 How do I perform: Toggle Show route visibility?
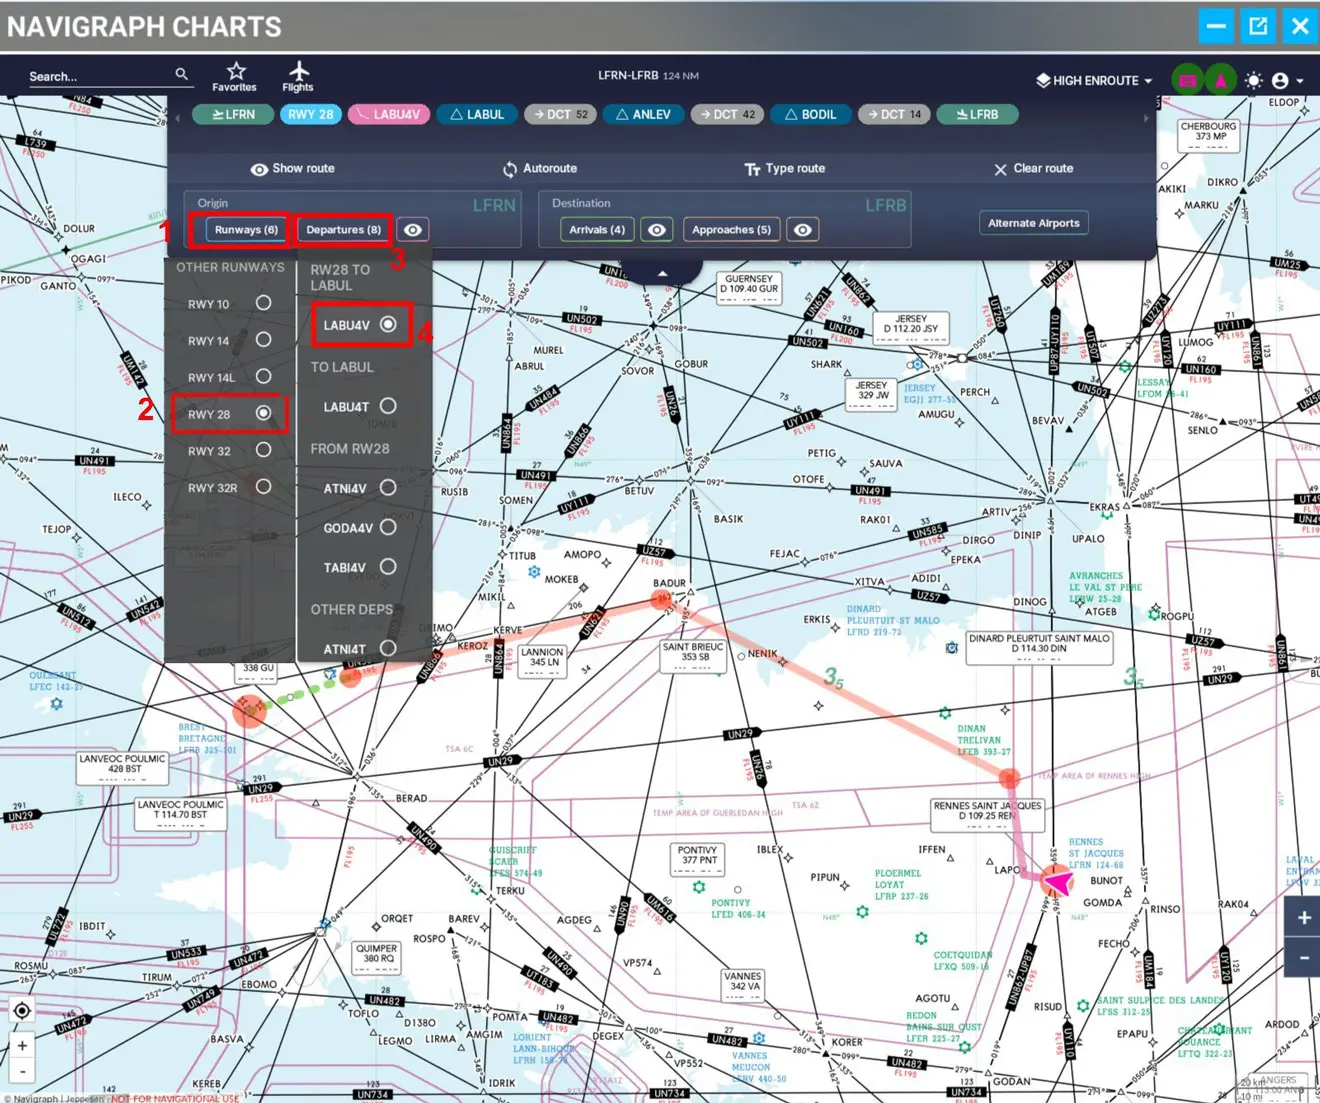coord(292,169)
